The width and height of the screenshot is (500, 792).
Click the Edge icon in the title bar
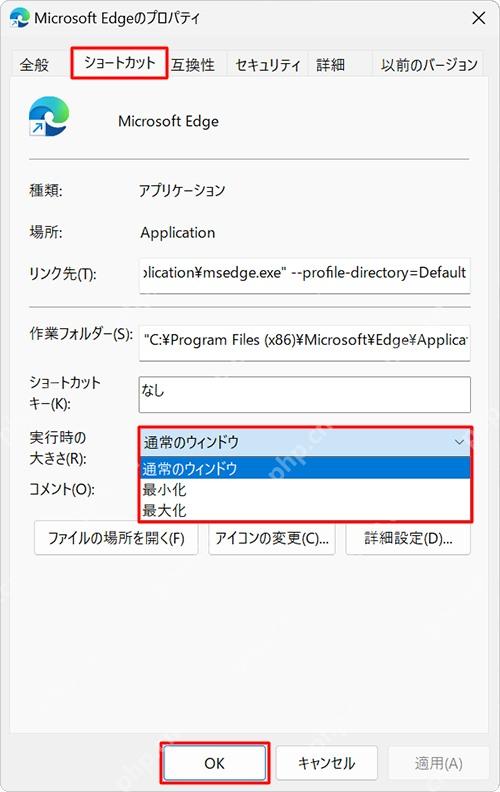(x=19, y=18)
